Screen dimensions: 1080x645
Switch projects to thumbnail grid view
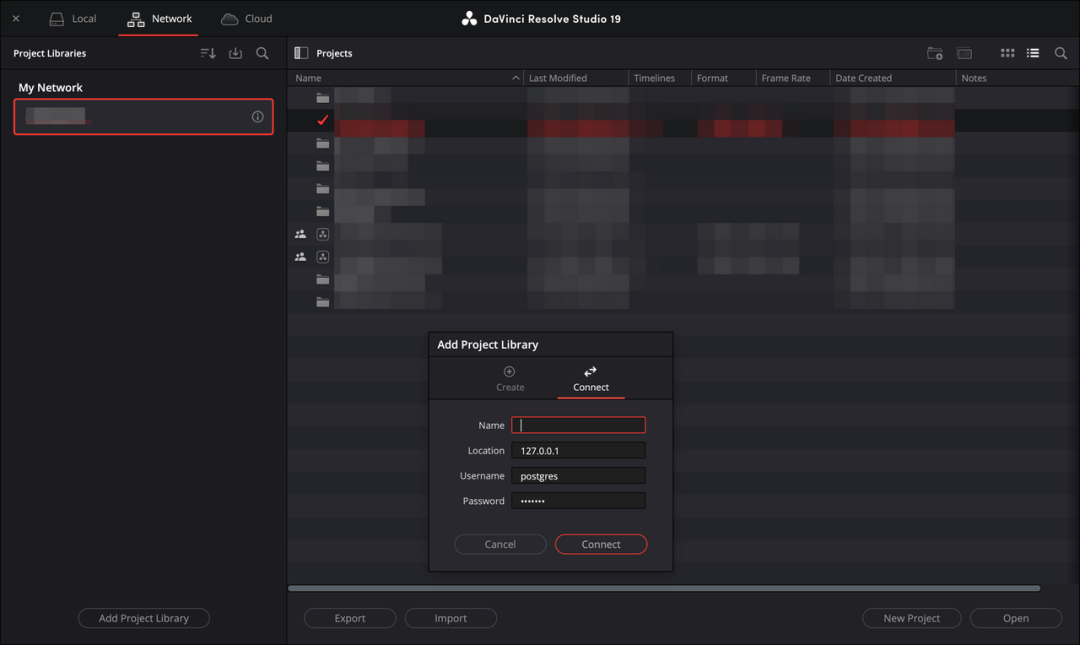1007,53
